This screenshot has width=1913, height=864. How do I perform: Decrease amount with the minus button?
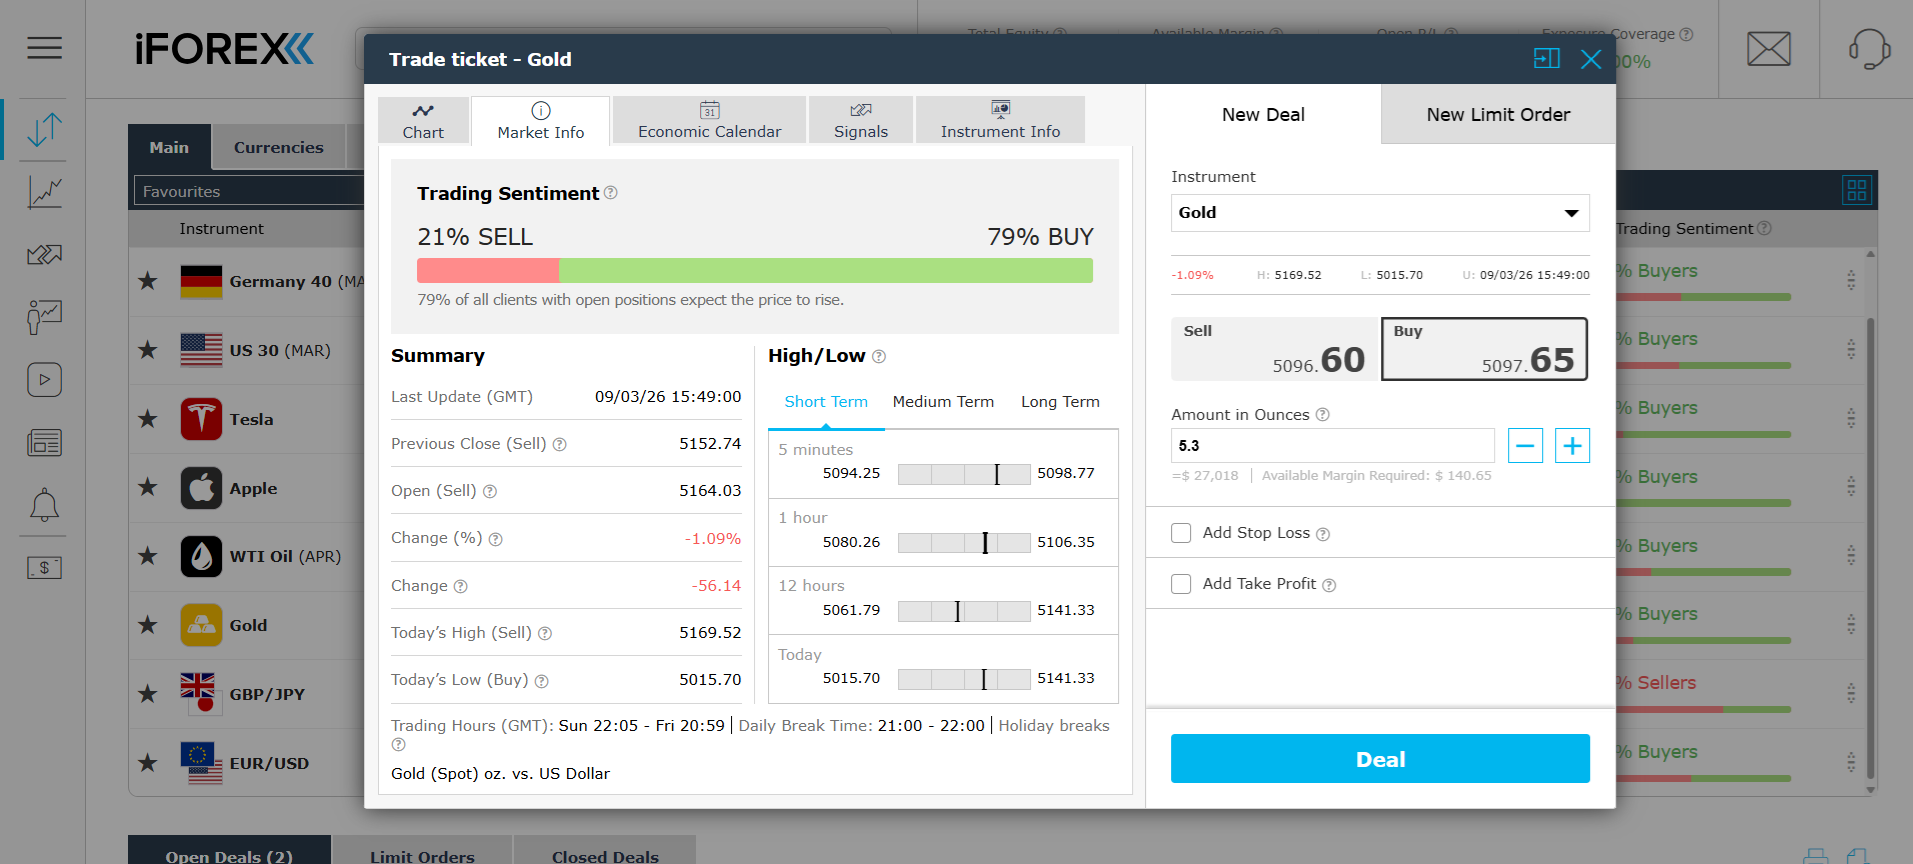pyautogui.click(x=1525, y=446)
